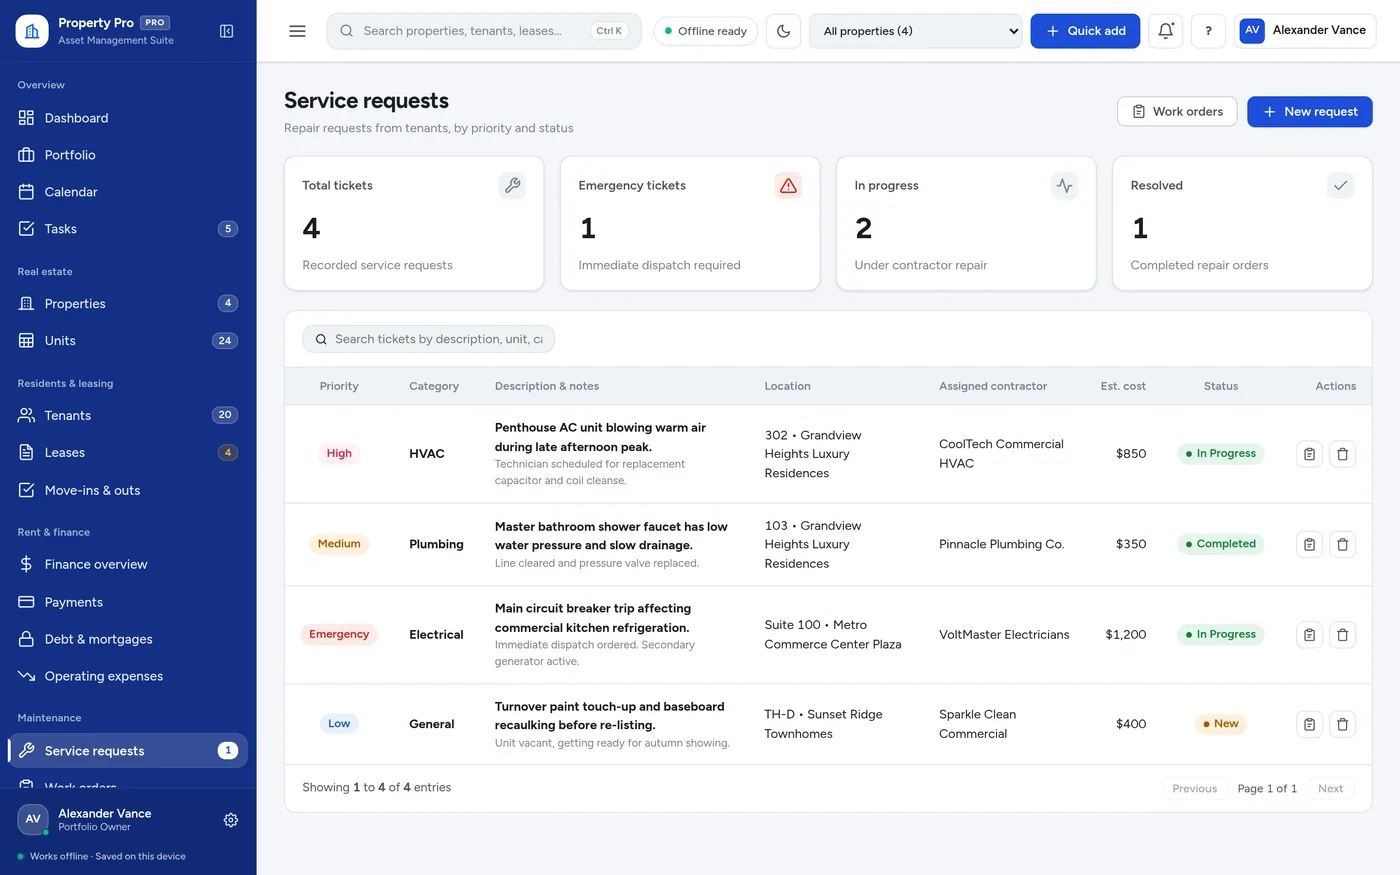This screenshot has height=875, width=1400.
Task: Delete the Electrical service request
Action: point(1342,634)
